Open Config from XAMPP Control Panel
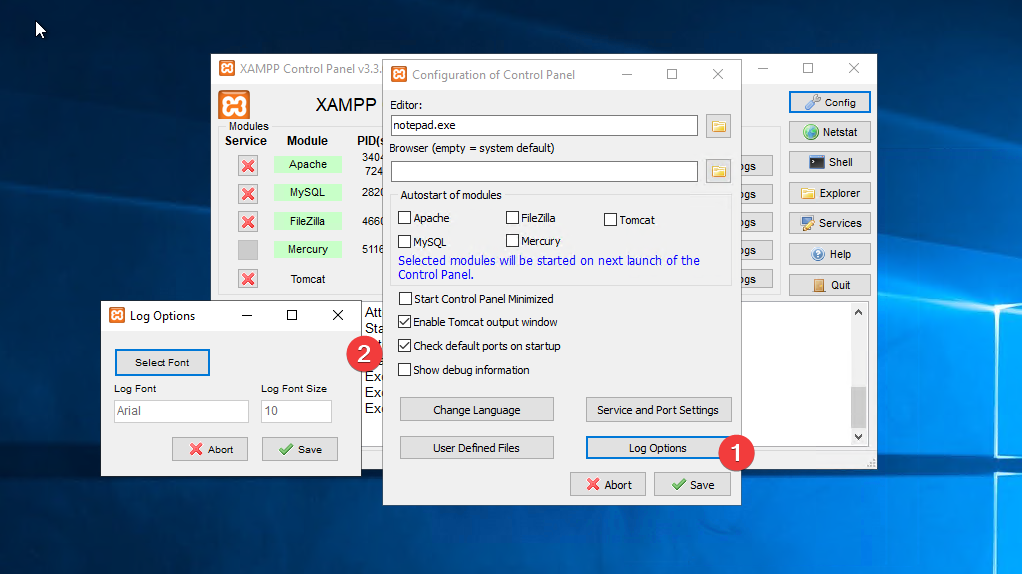Viewport: 1022px width, 574px height. (830, 102)
